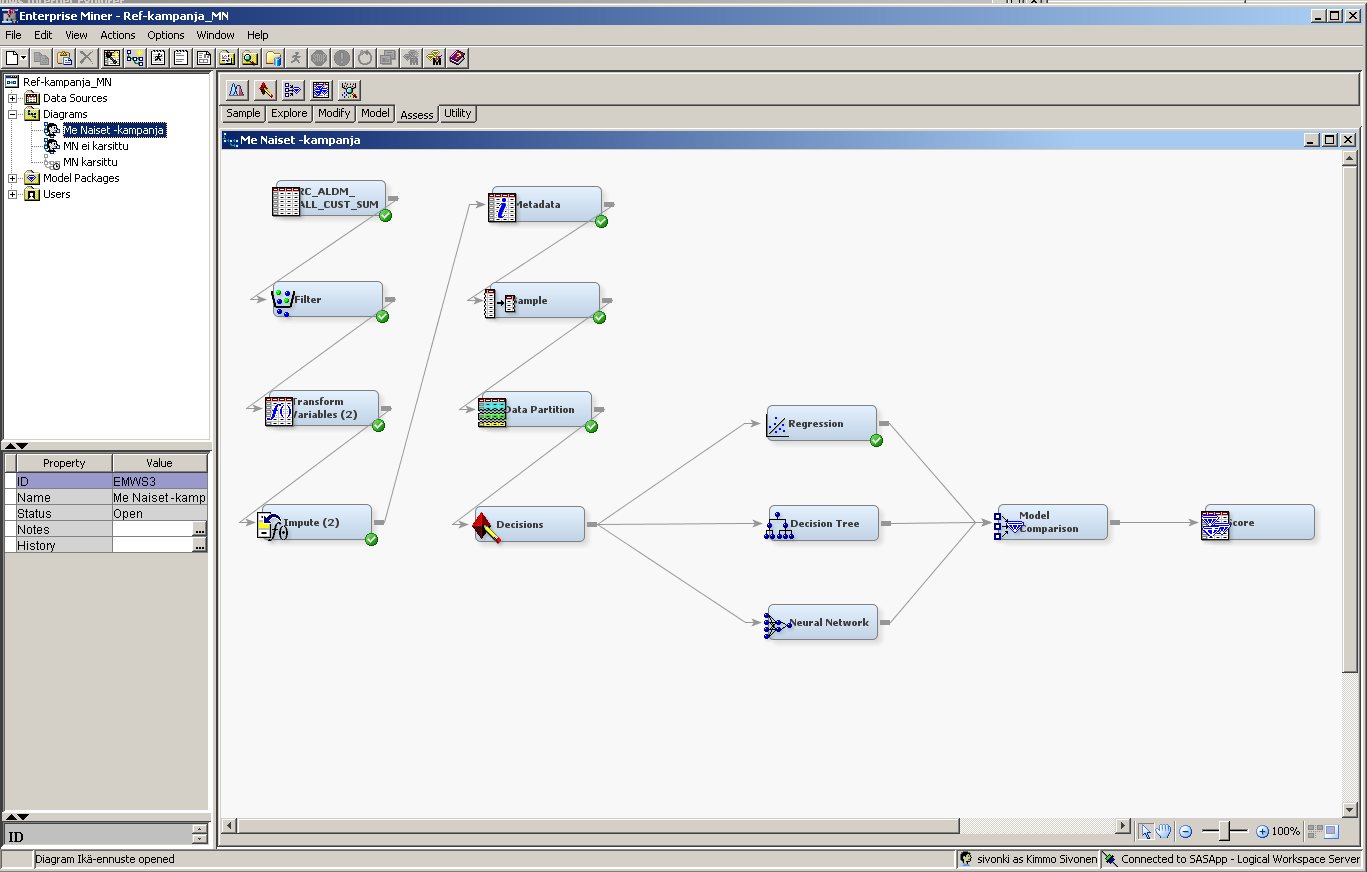Select the Model Comparison icon in Assess palette
The image size is (1367, 872).
click(x=293, y=90)
